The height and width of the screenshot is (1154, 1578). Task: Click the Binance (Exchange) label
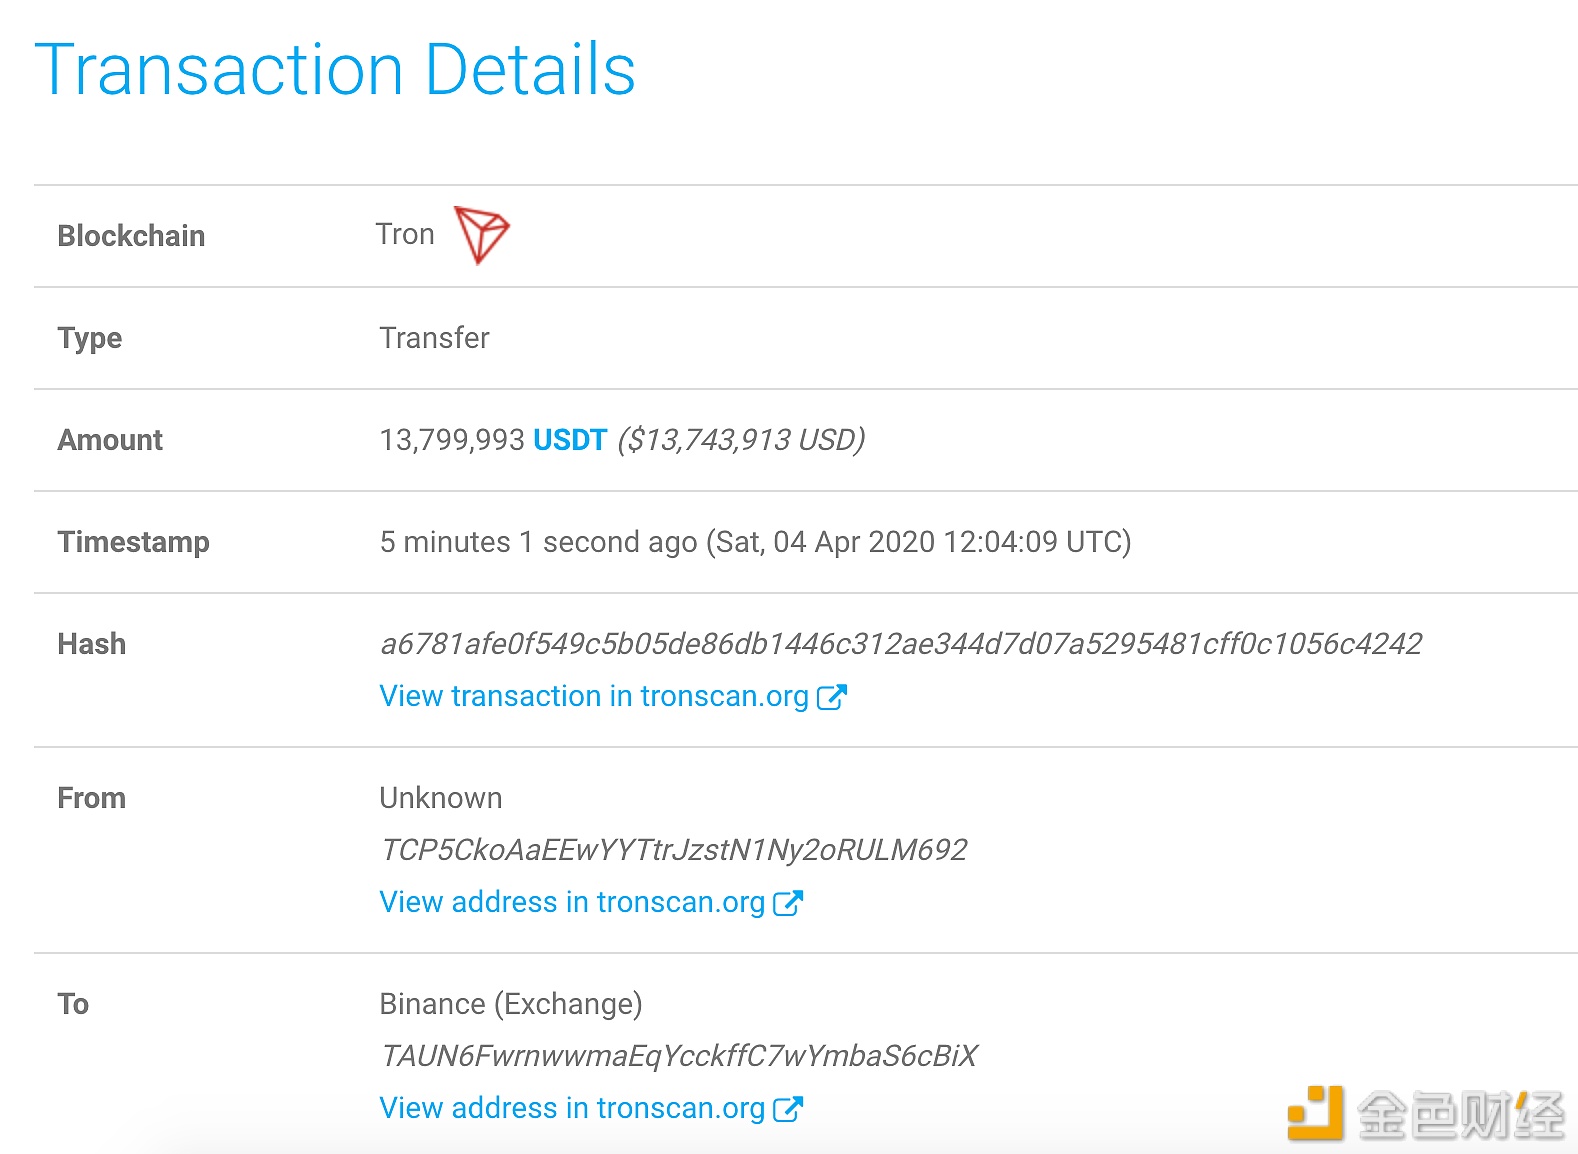511,1004
